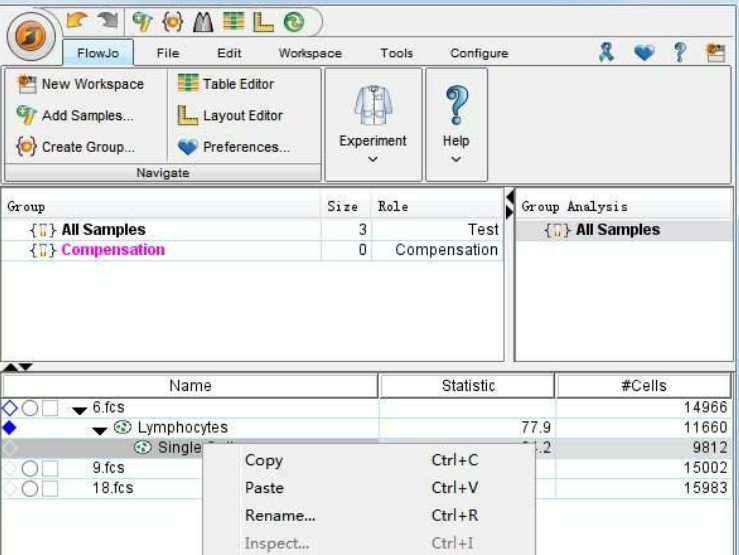Viewport: 739px width, 555px height.
Task: Click the 11660 cell count for Lymphocytes
Action: click(705, 427)
